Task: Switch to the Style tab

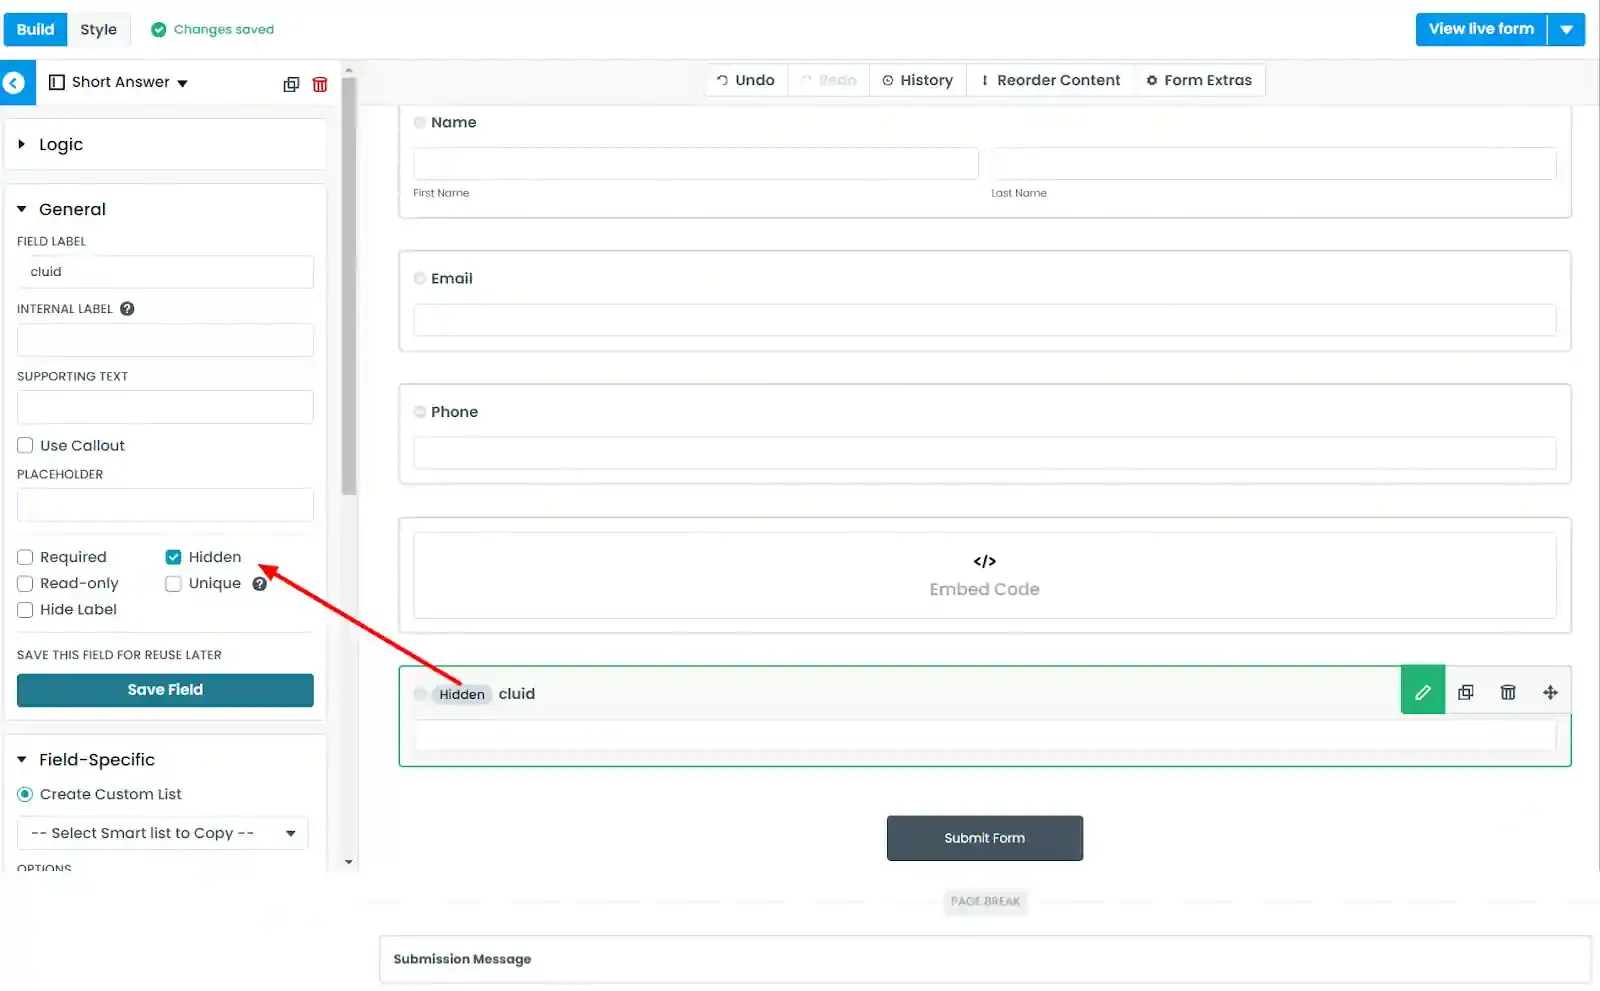Action: 98,30
